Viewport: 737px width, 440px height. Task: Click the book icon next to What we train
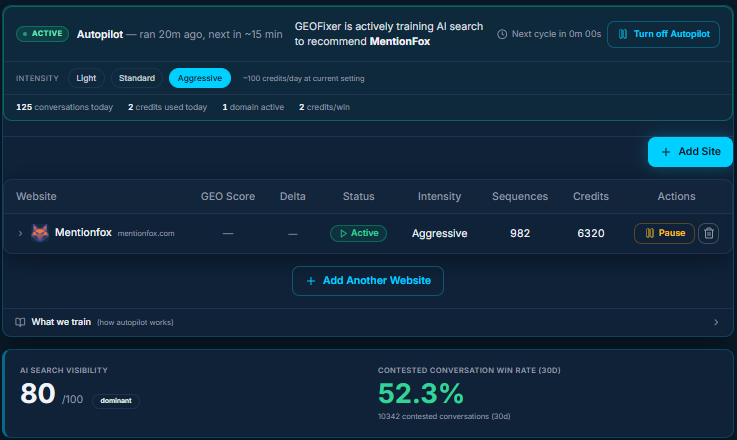tap(20, 322)
